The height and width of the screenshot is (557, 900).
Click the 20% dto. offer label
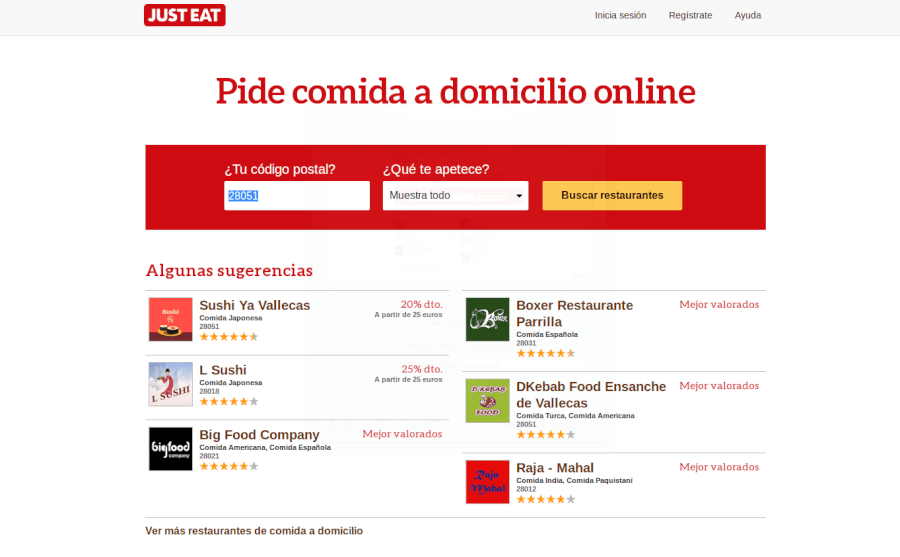(421, 304)
